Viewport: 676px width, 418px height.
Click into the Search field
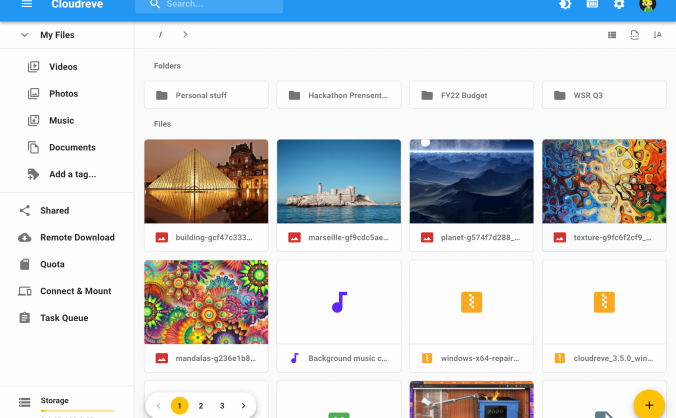coord(209,5)
